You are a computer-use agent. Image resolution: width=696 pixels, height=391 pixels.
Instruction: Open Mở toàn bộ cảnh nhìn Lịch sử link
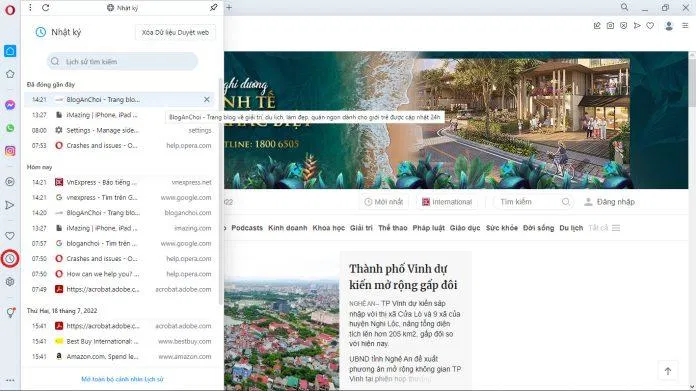coord(123,379)
